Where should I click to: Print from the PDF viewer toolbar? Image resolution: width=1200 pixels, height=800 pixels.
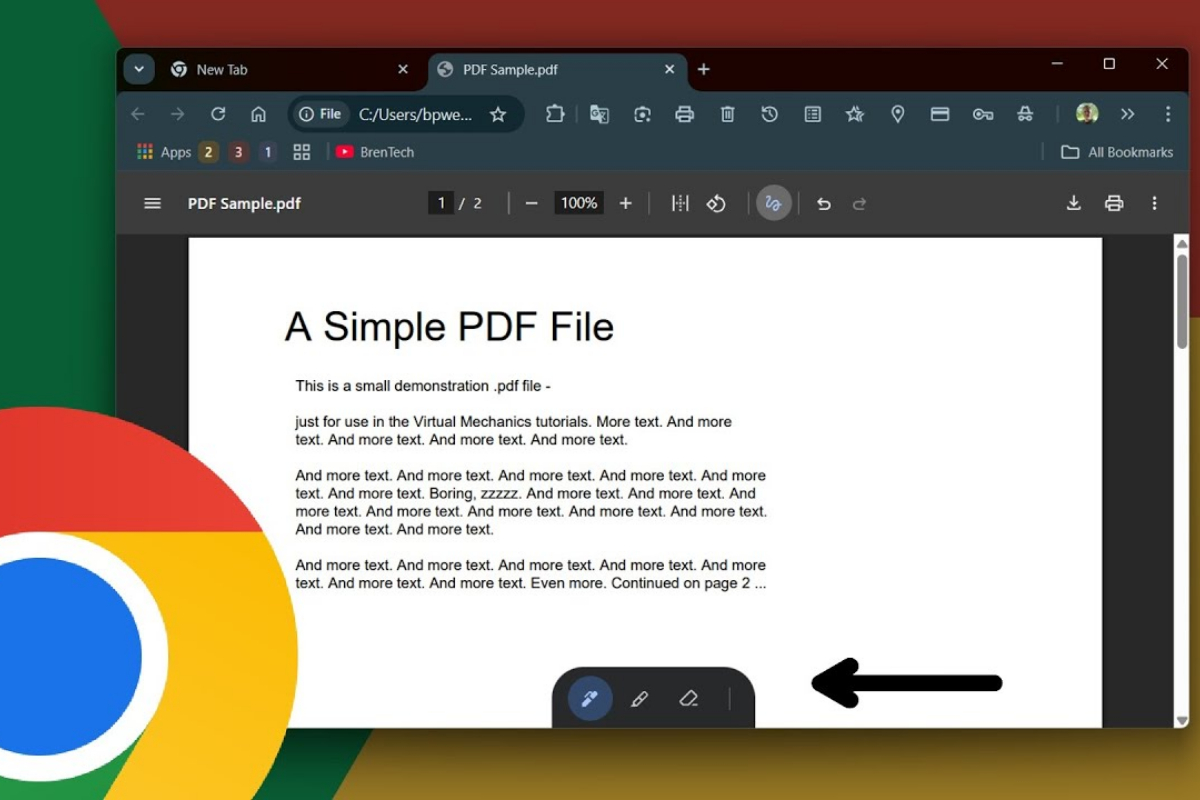click(x=1114, y=203)
